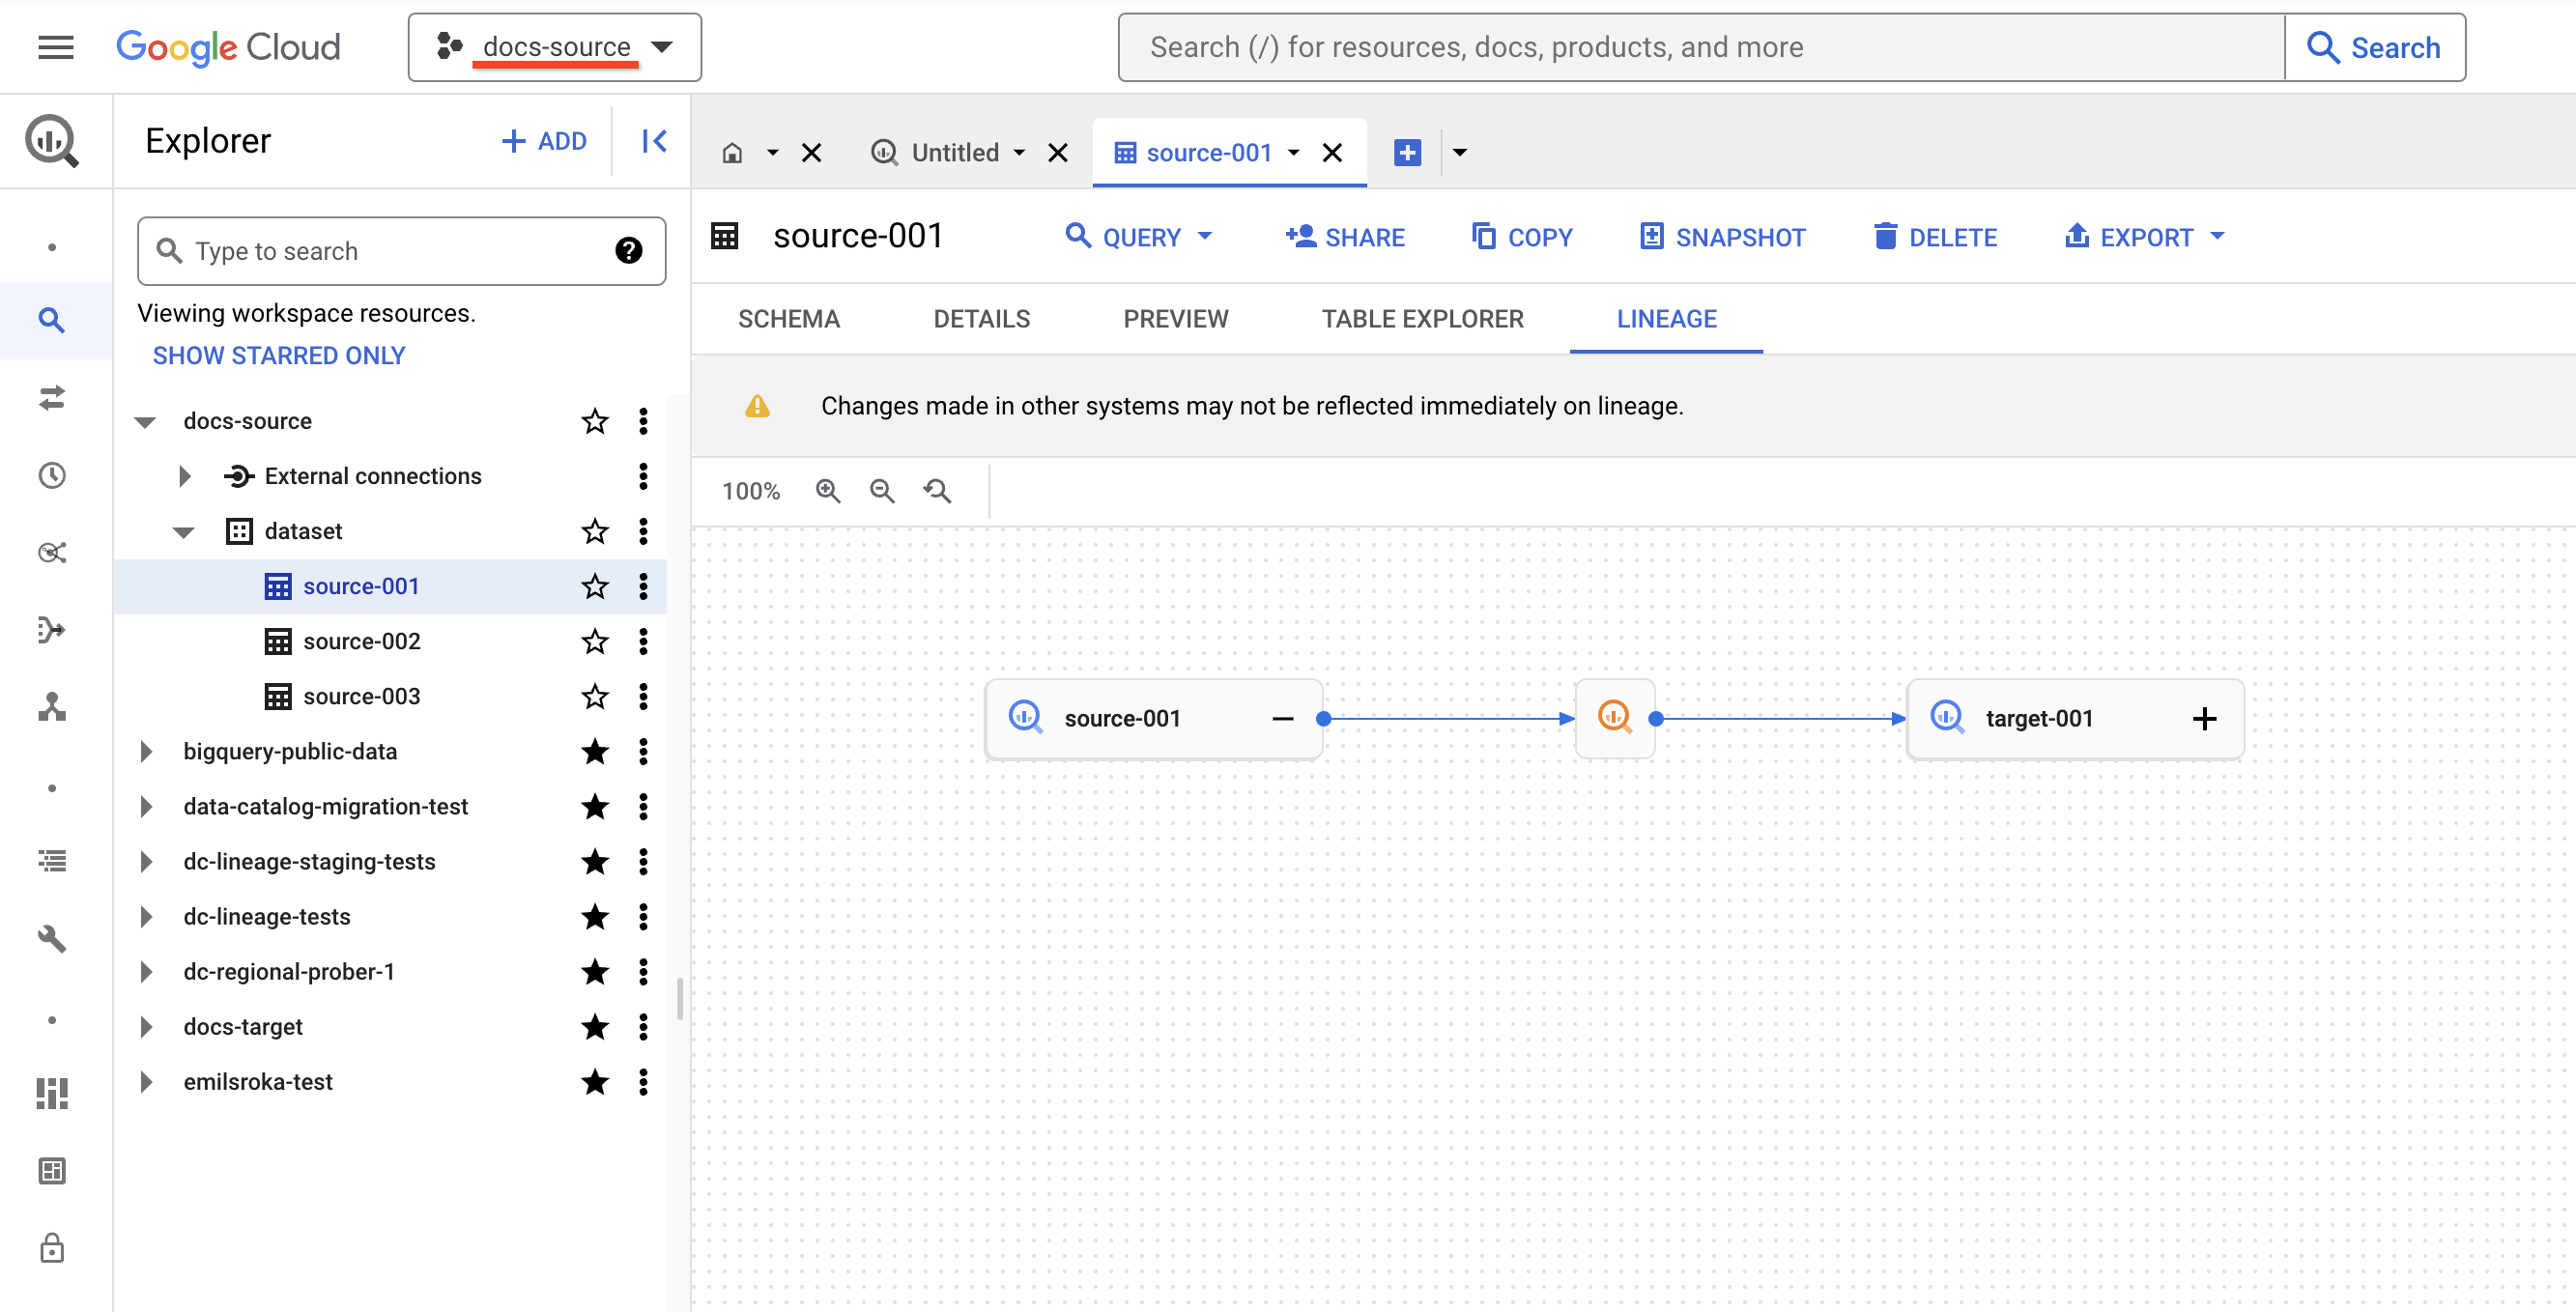Click SHOW STARRED ONLY link

click(x=279, y=355)
